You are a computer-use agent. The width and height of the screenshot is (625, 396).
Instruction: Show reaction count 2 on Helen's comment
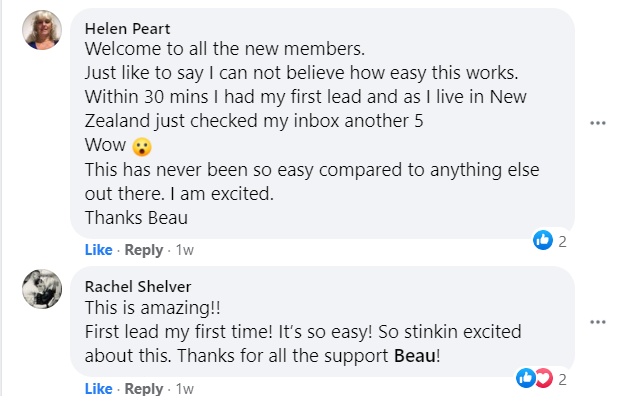(x=562, y=242)
